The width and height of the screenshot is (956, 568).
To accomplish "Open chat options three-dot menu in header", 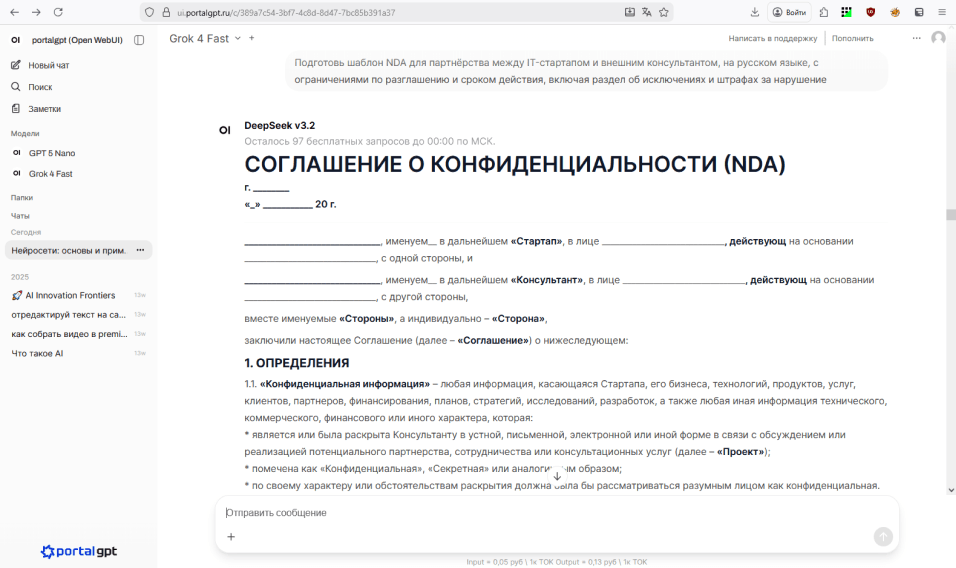I will pyautogui.click(x=916, y=38).
